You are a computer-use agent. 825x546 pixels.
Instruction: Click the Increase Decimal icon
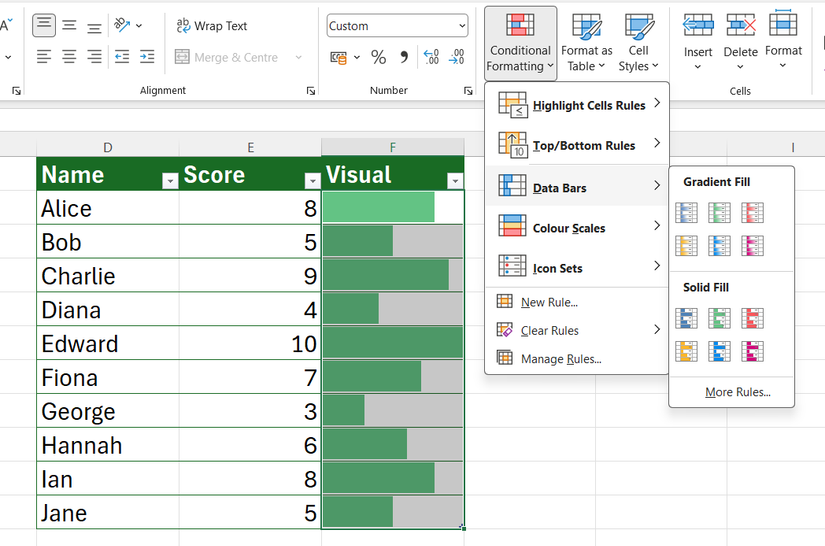point(431,57)
